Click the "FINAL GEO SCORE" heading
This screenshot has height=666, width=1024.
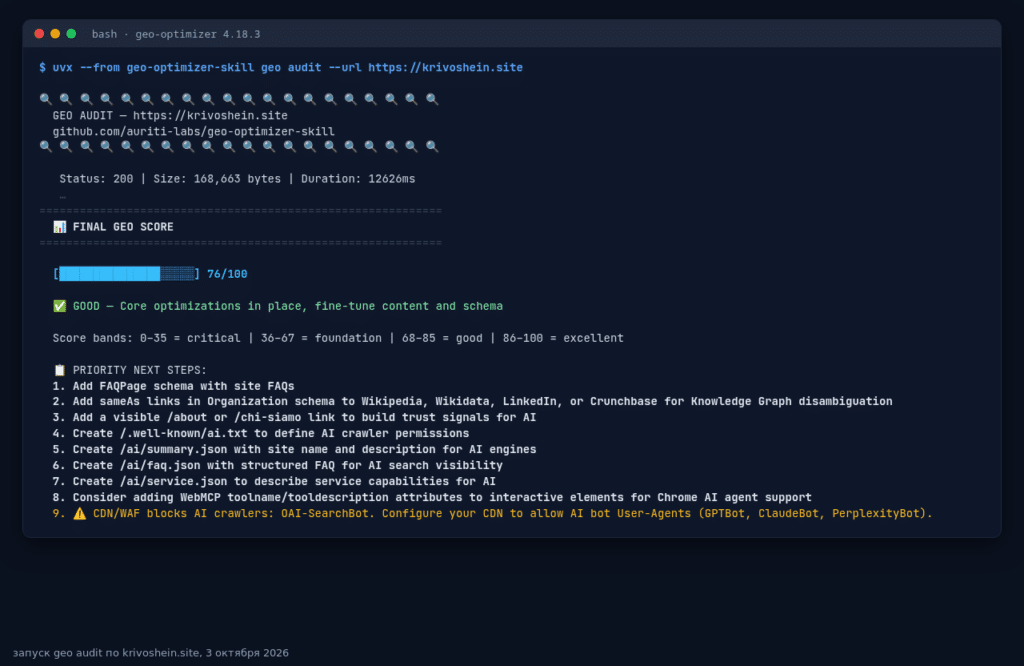(123, 227)
